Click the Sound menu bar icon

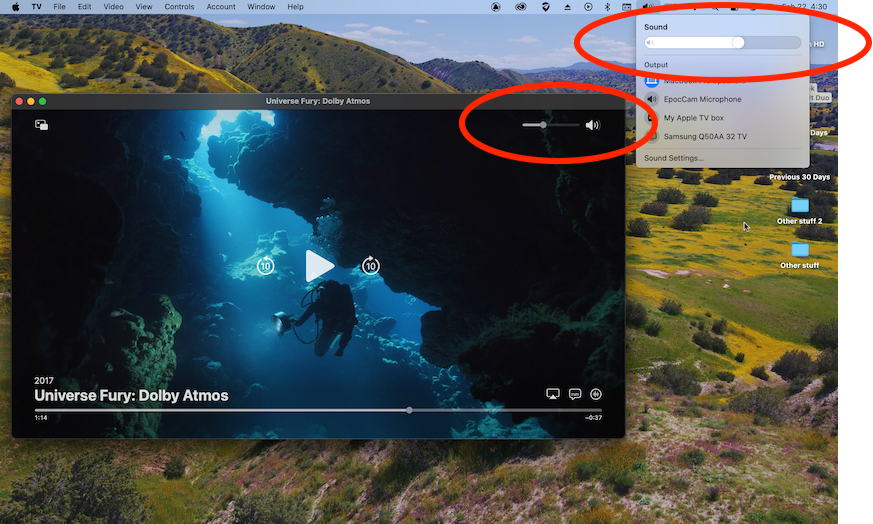tap(648, 7)
